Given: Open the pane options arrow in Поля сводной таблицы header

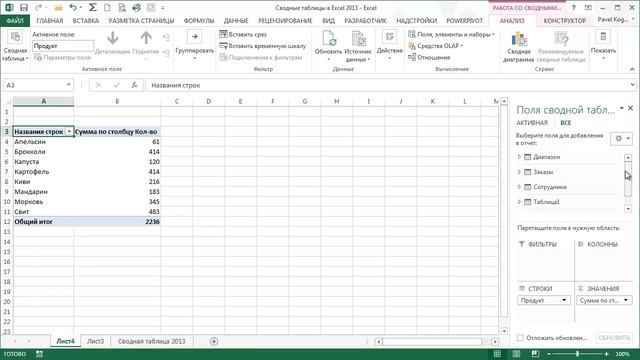Looking at the screenshot, I should [x=621, y=109].
